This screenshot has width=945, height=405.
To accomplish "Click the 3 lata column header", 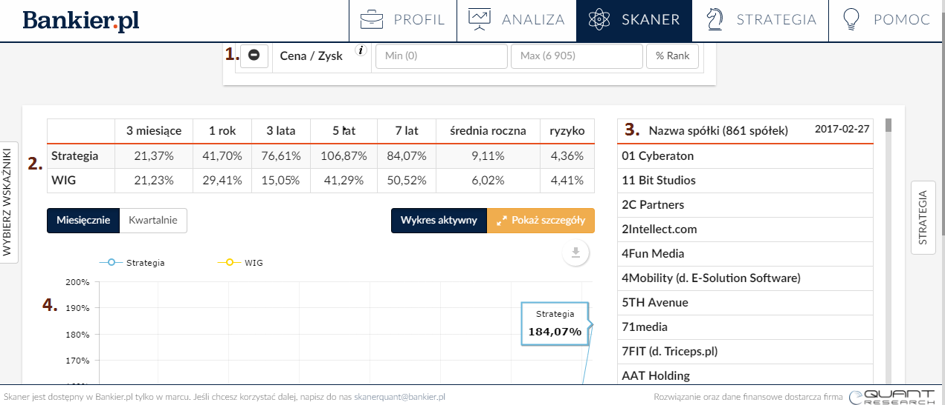I will pos(281,131).
